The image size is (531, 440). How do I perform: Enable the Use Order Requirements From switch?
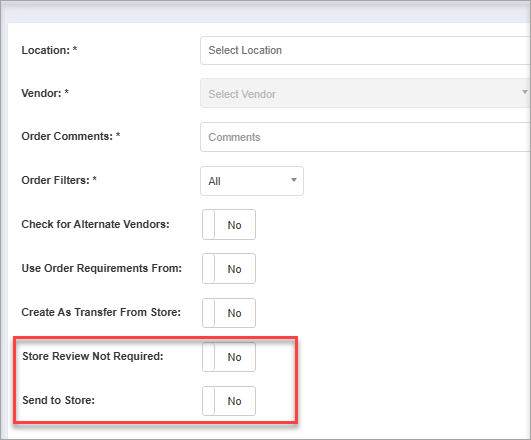click(229, 269)
